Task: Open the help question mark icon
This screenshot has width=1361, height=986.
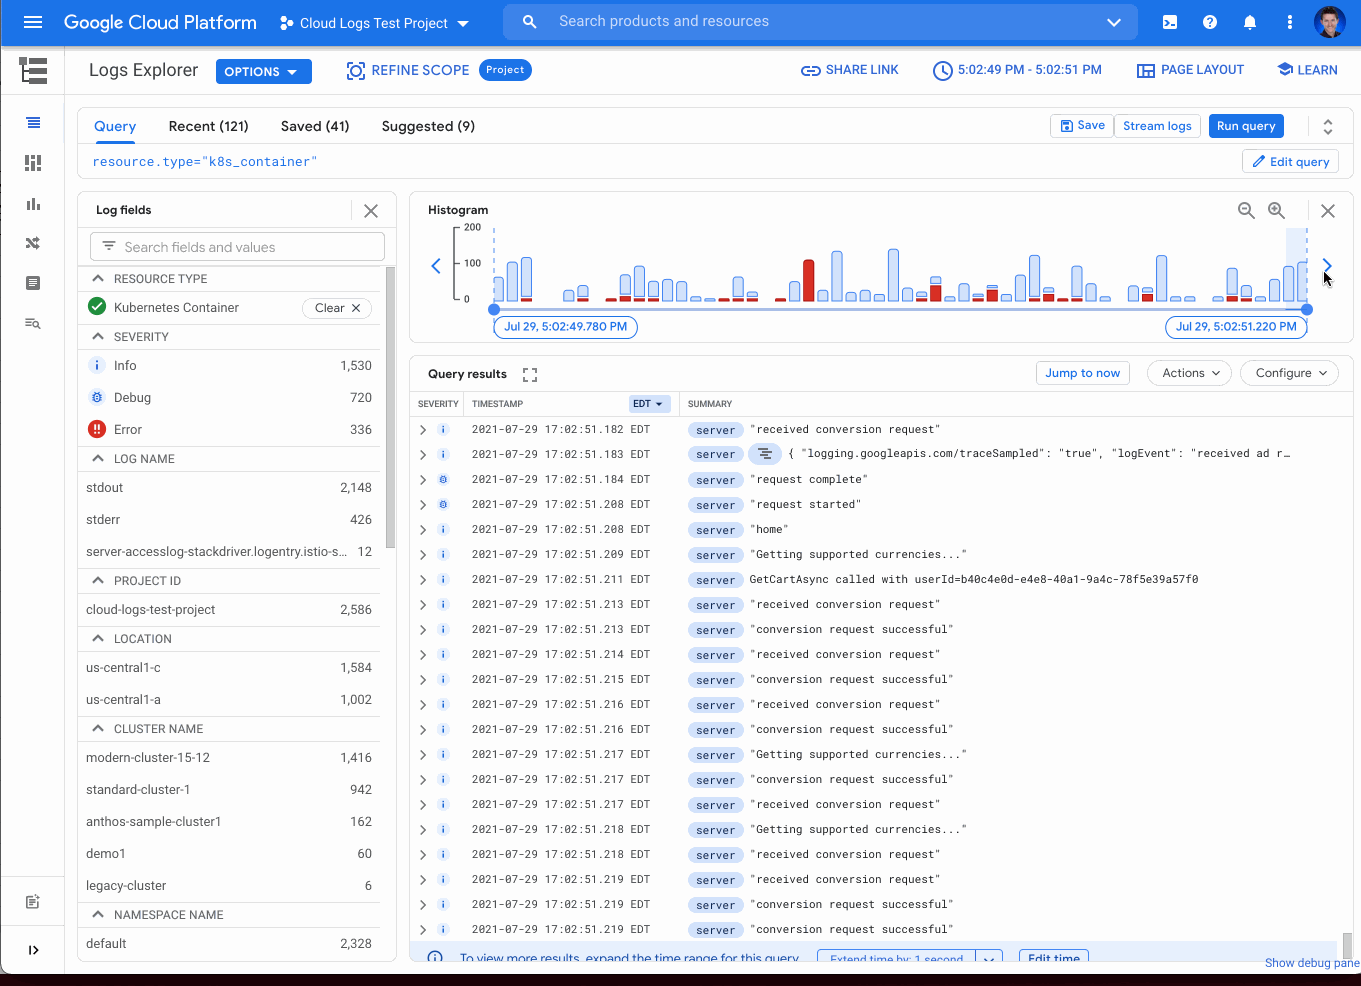Action: [1210, 22]
